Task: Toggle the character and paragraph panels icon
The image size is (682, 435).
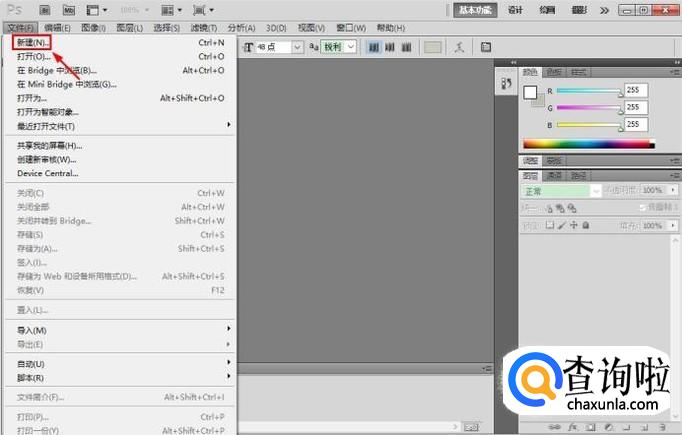Action: 486,47
